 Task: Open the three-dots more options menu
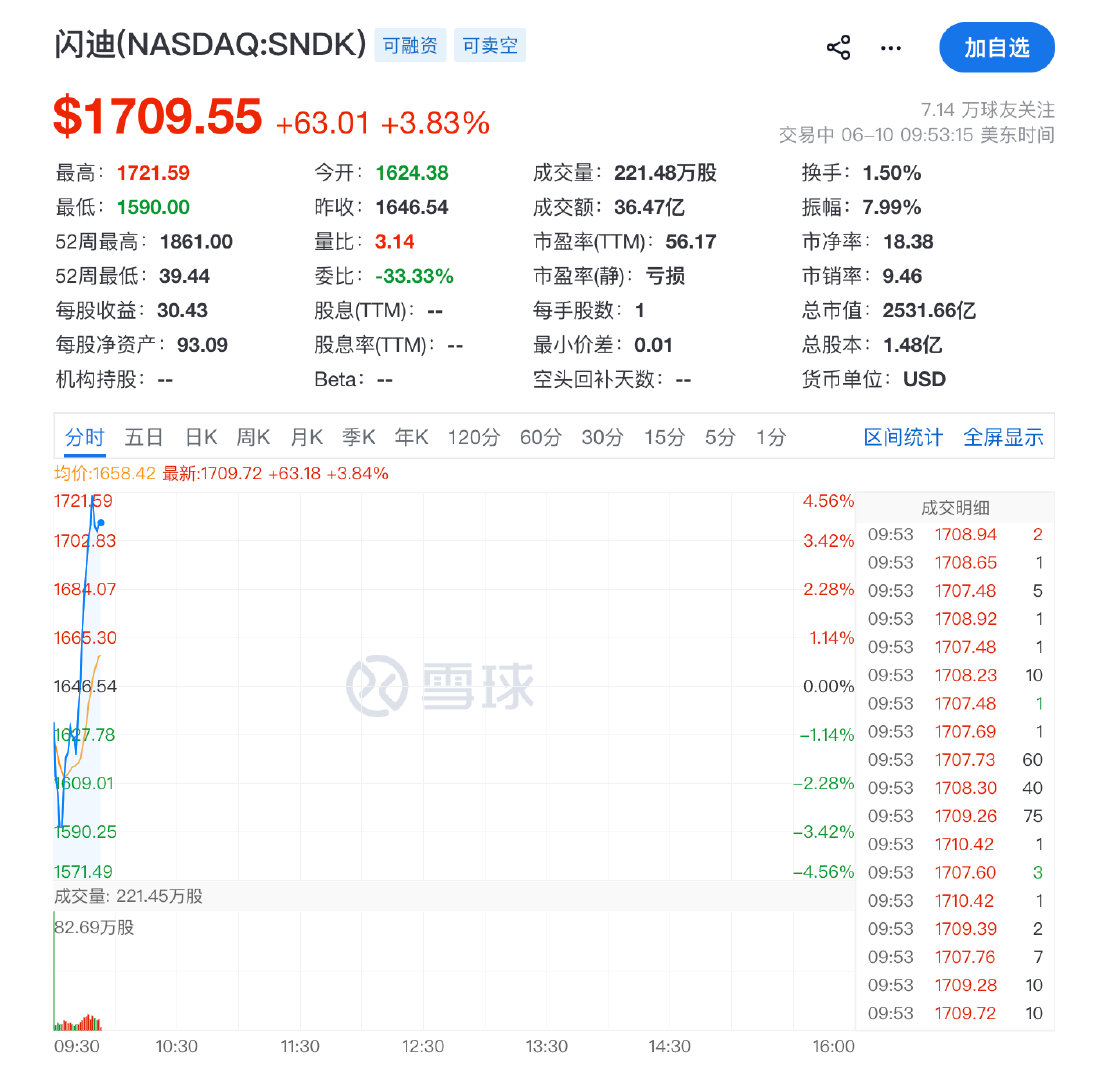click(x=890, y=48)
